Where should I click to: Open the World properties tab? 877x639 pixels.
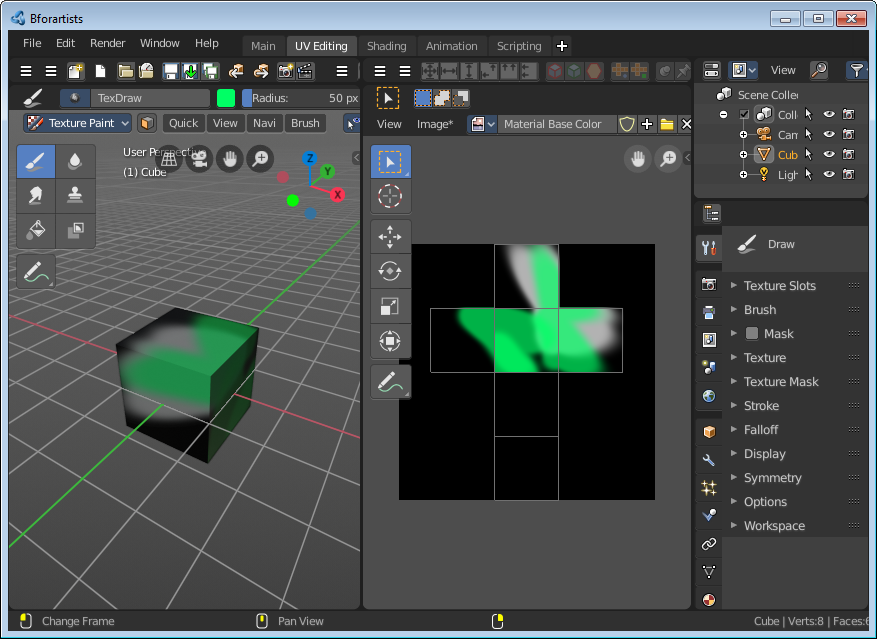coord(709,396)
